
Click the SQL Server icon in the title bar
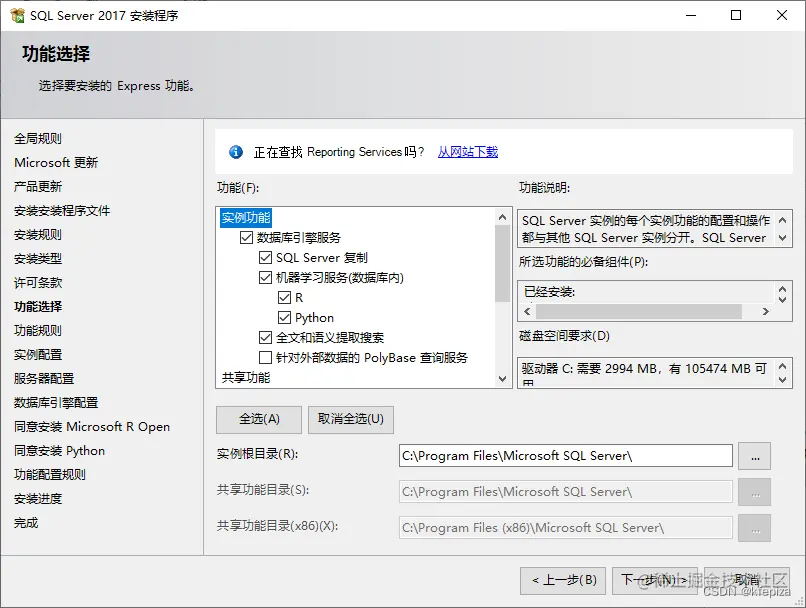tap(17, 15)
